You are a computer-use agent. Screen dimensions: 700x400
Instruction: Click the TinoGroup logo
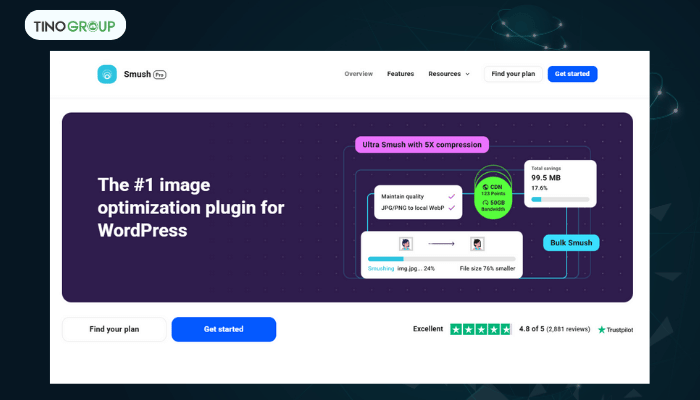[x=69, y=24]
